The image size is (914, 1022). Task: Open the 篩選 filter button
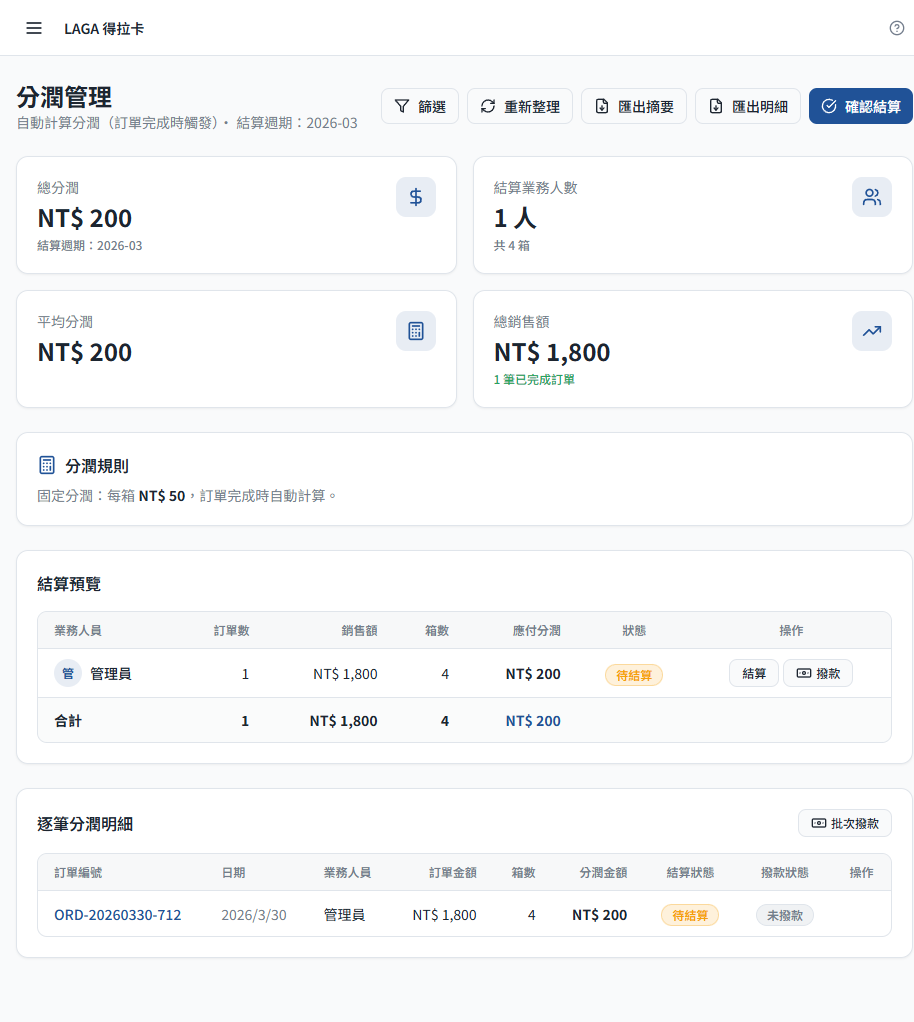420,106
